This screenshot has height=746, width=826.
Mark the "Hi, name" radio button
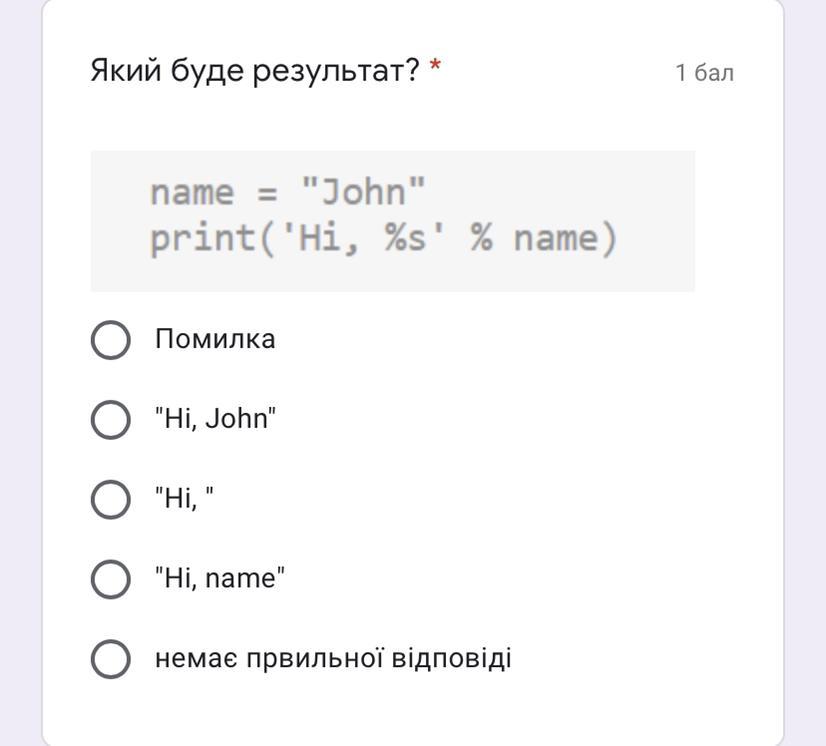(x=110, y=579)
